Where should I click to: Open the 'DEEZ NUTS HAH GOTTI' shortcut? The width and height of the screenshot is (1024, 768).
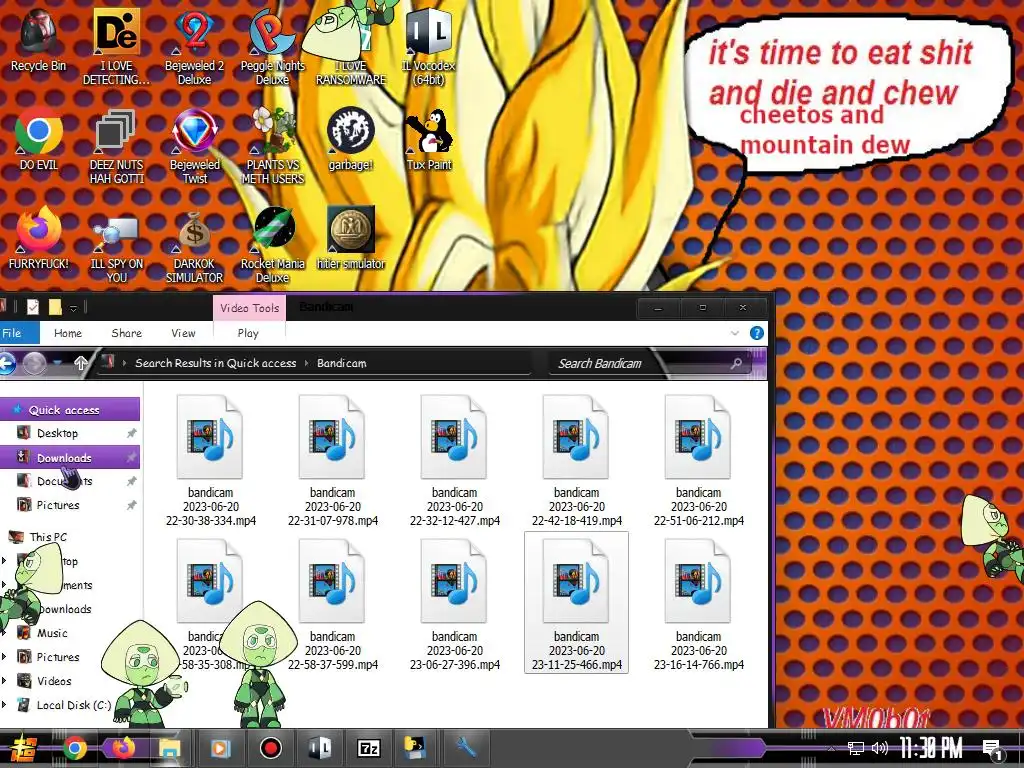tap(116, 145)
